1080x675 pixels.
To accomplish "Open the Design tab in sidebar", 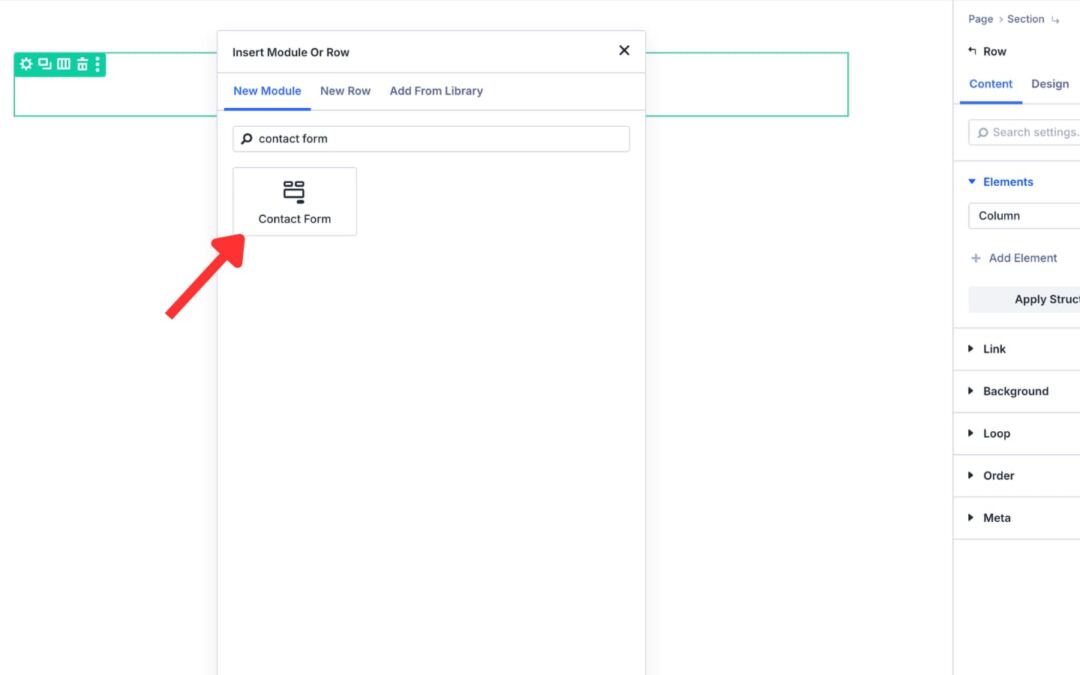I will tap(1050, 84).
